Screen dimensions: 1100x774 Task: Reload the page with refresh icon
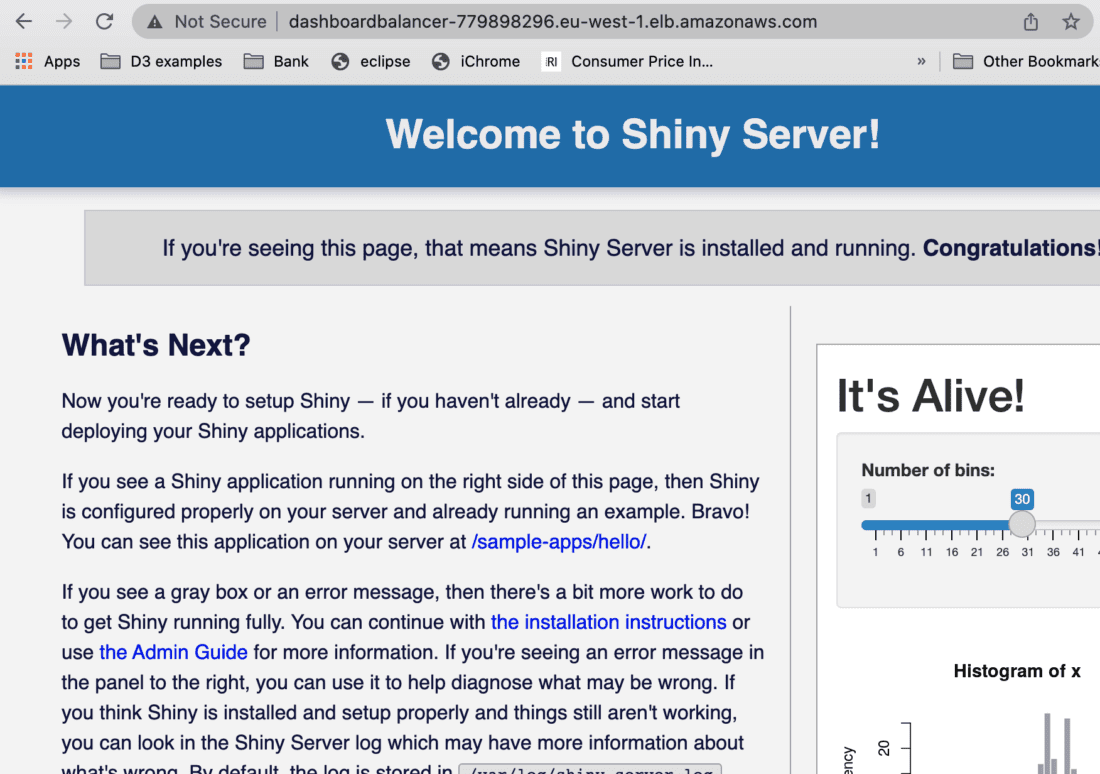point(104,21)
